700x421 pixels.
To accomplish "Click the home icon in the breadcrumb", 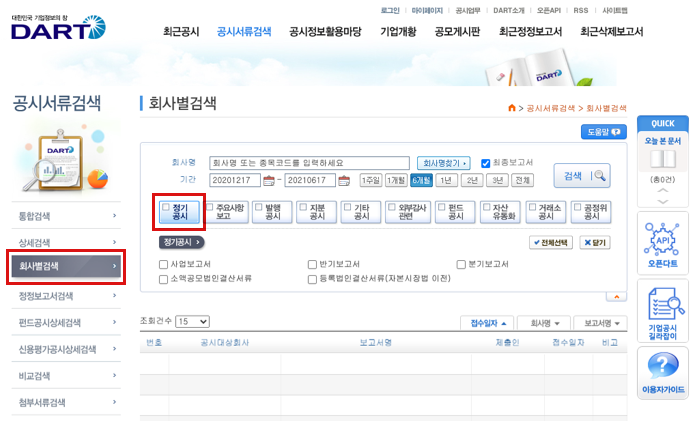I will [x=512, y=108].
